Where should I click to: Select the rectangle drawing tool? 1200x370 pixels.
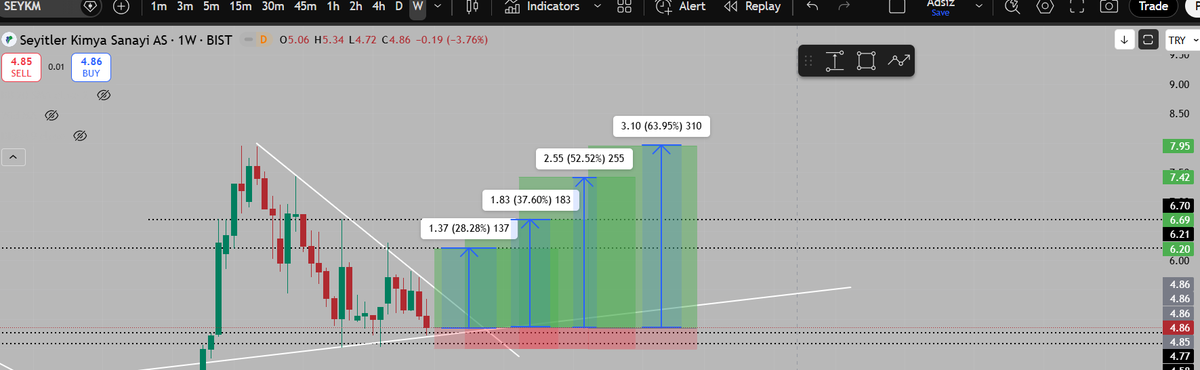[867, 61]
